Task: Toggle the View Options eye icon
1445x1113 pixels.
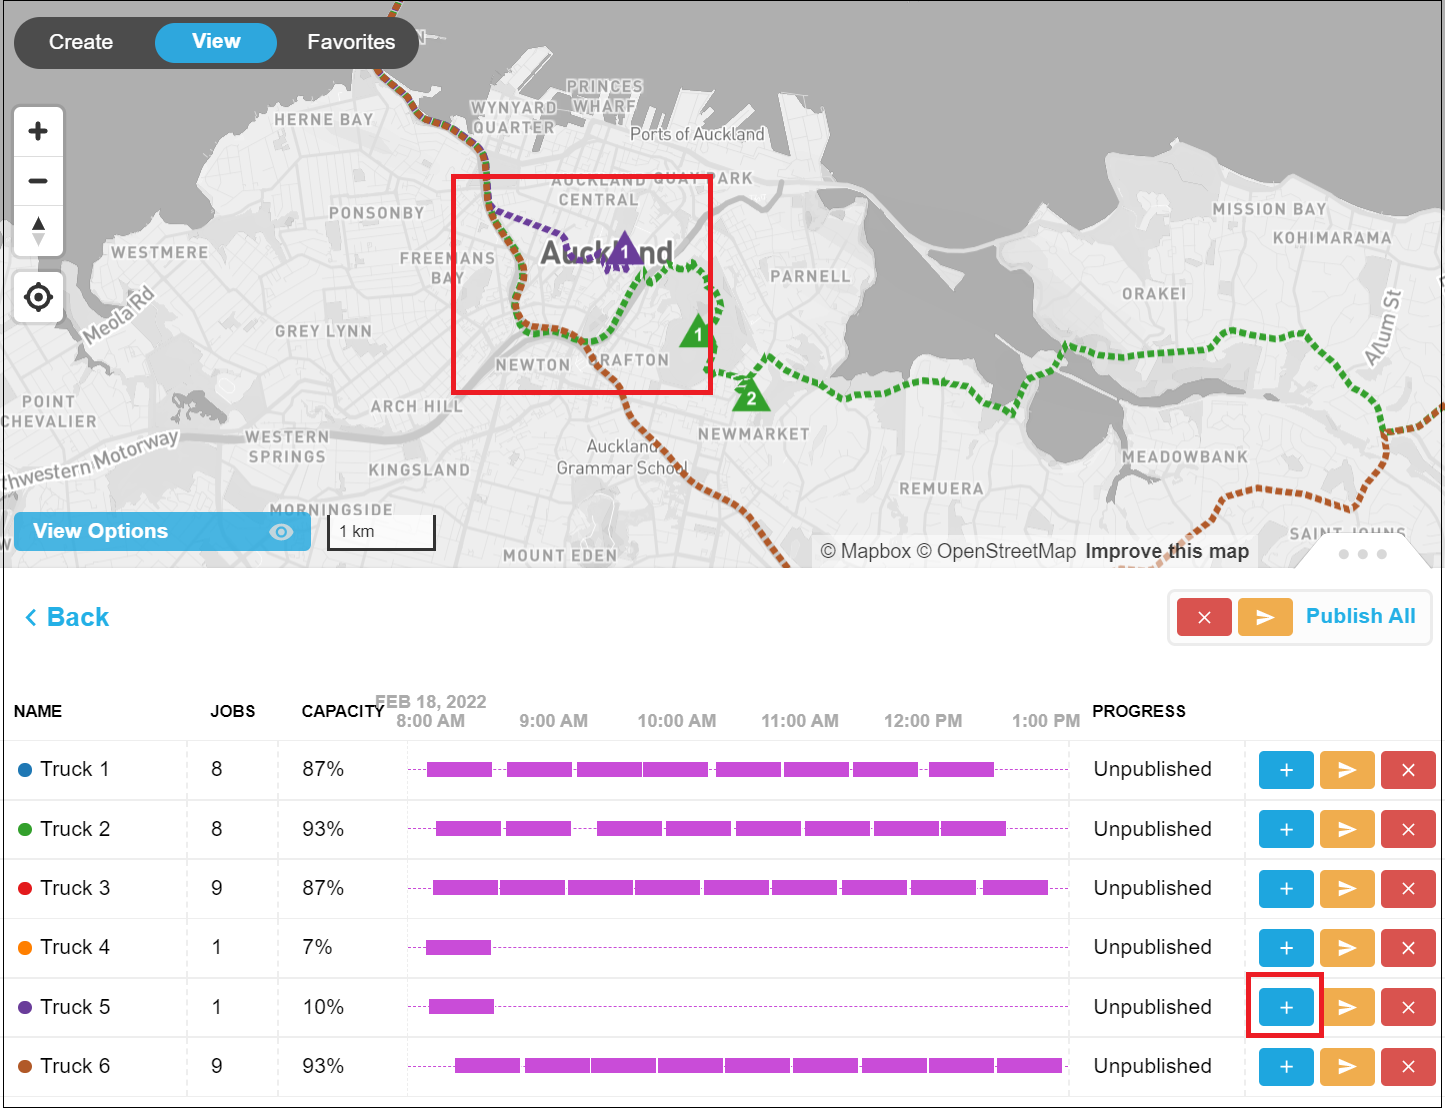Action: (x=282, y=532)
